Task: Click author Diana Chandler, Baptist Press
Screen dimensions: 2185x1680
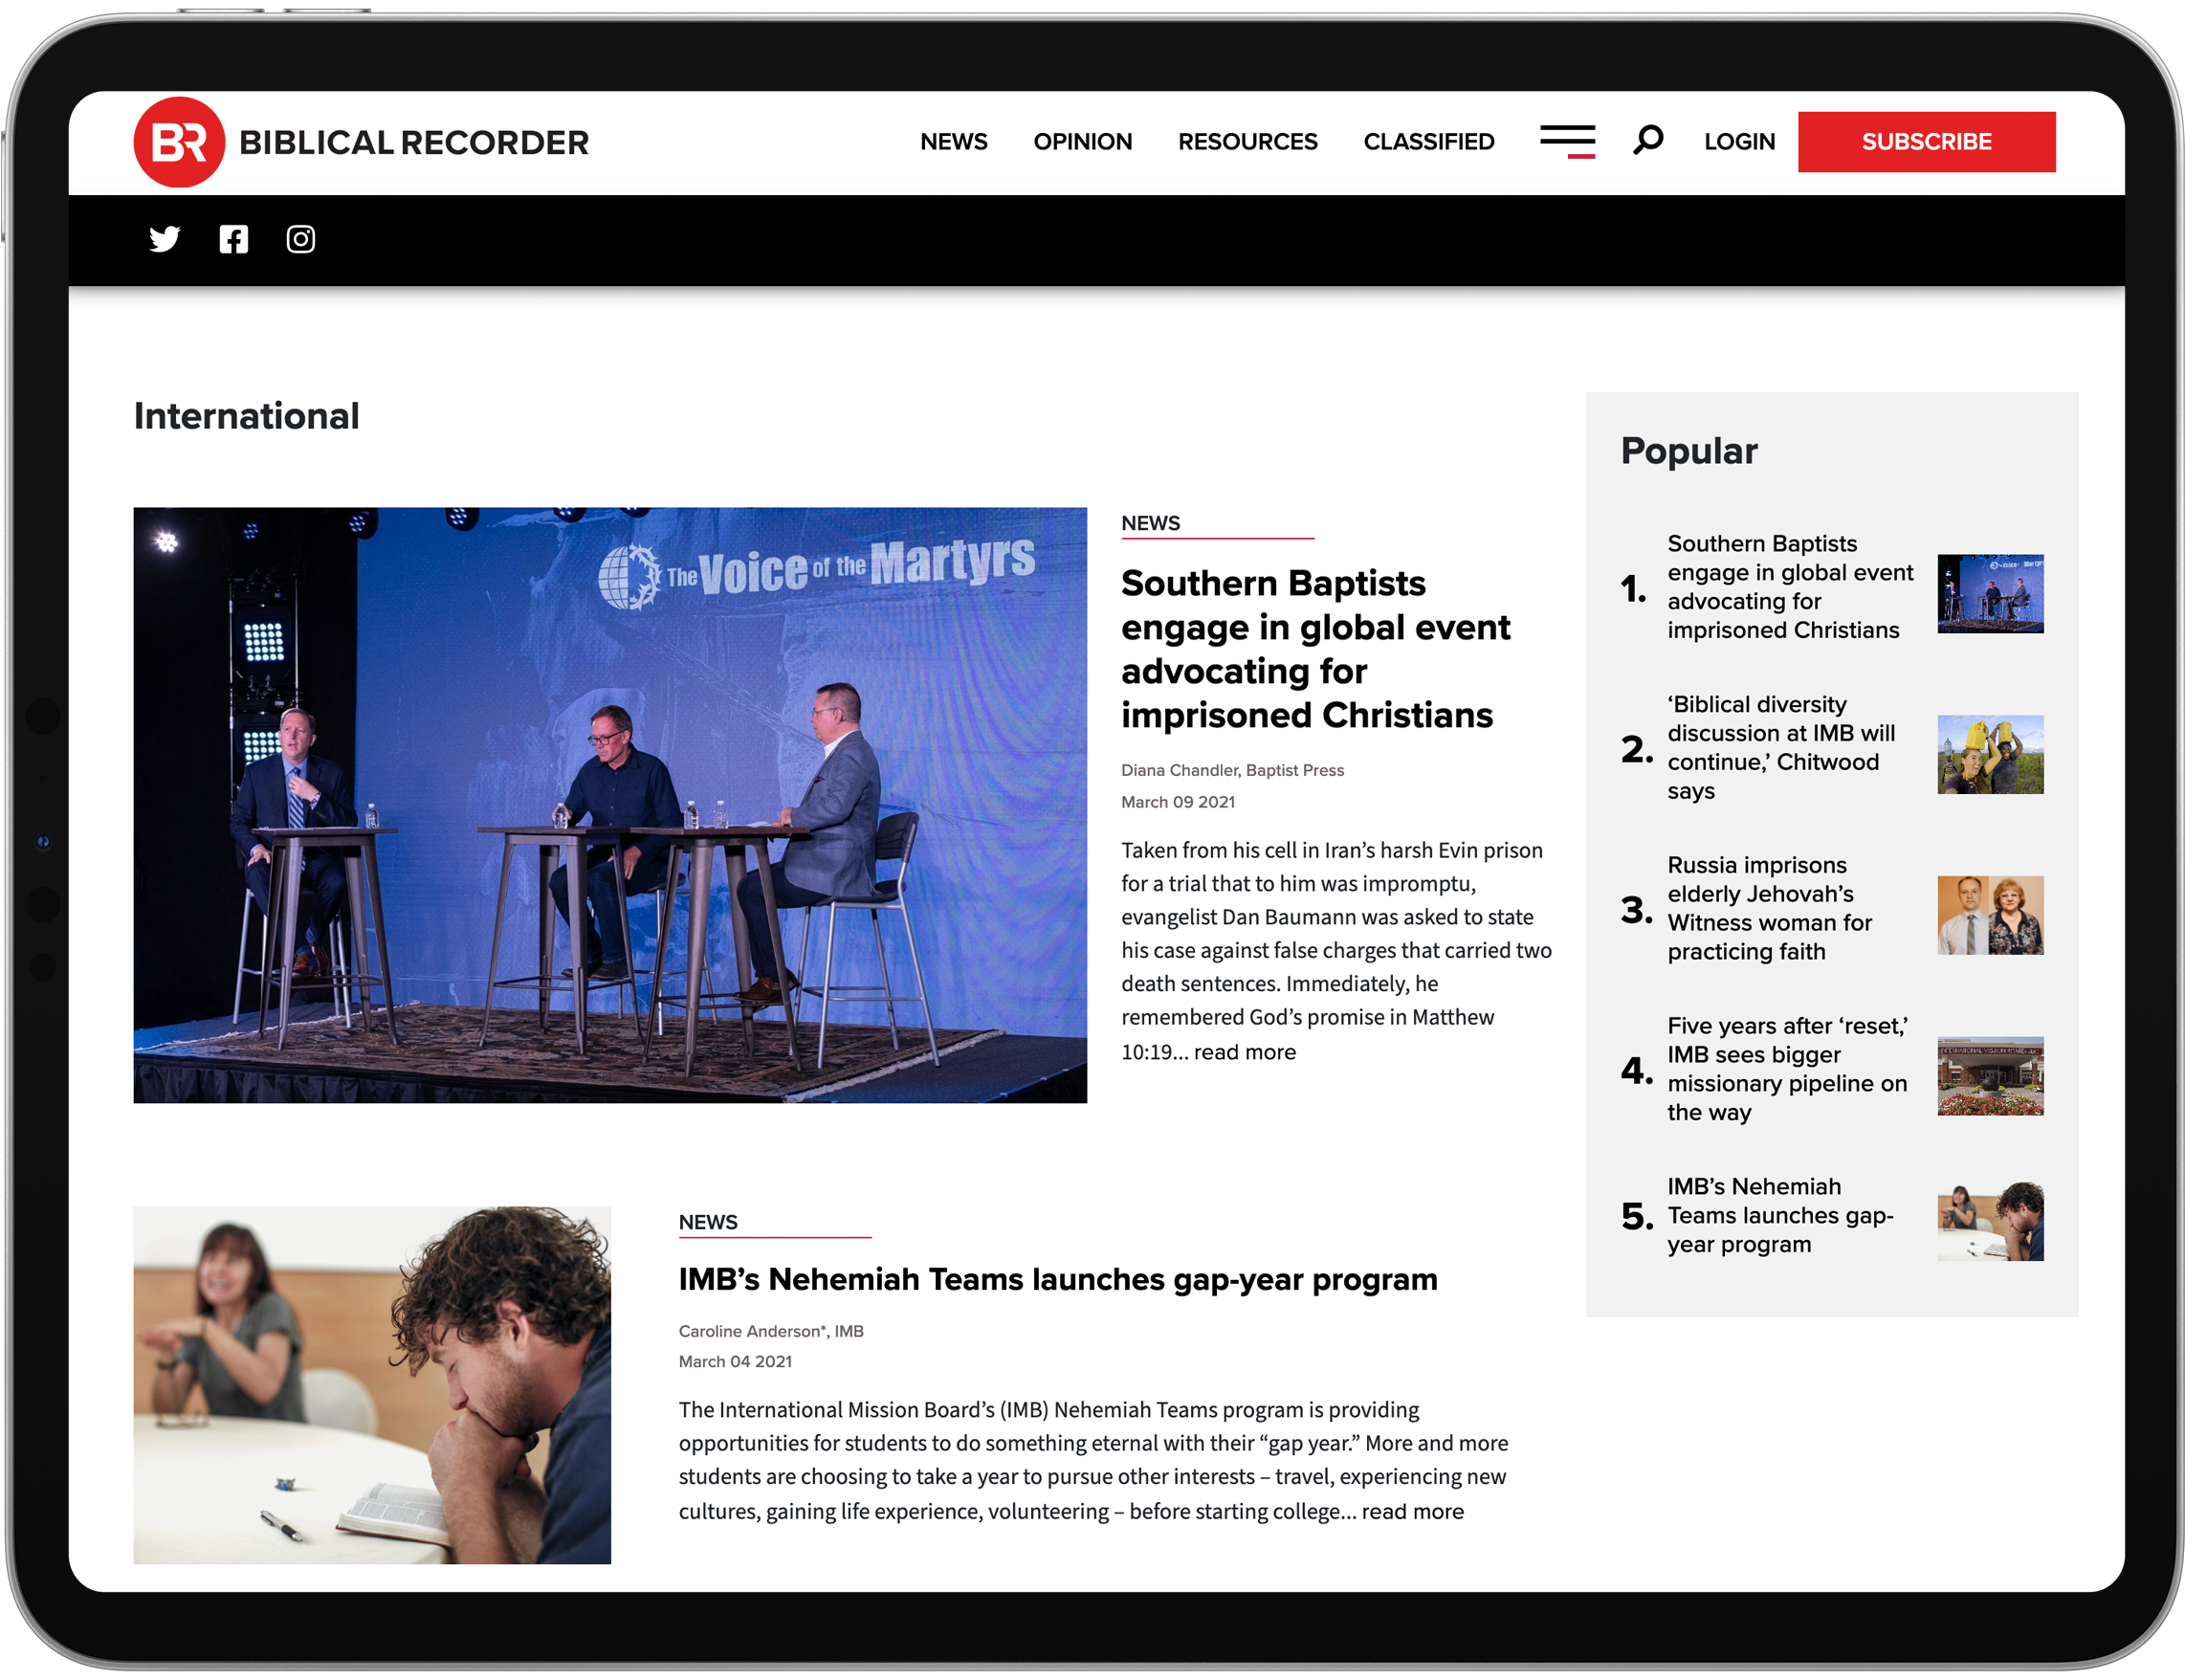Action: click(x=1232, y=770)
